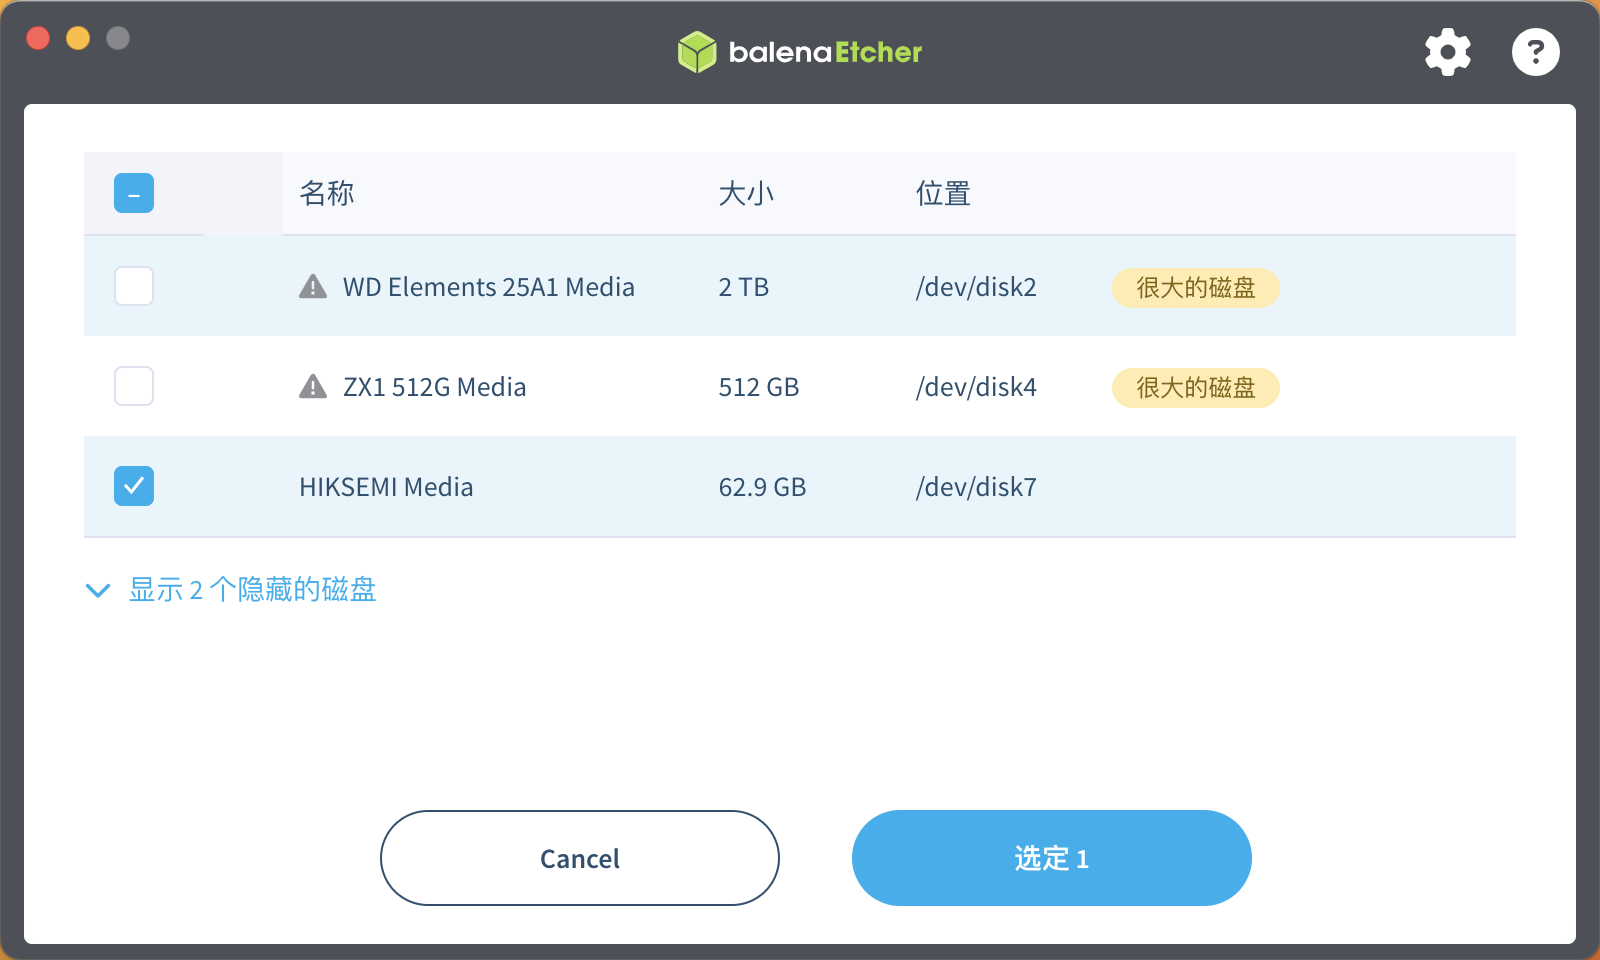Uncheck the HIKSEMI Media checkbox
The width and height of the screenshot is (1600, 960).
click(x=134, y=486)
